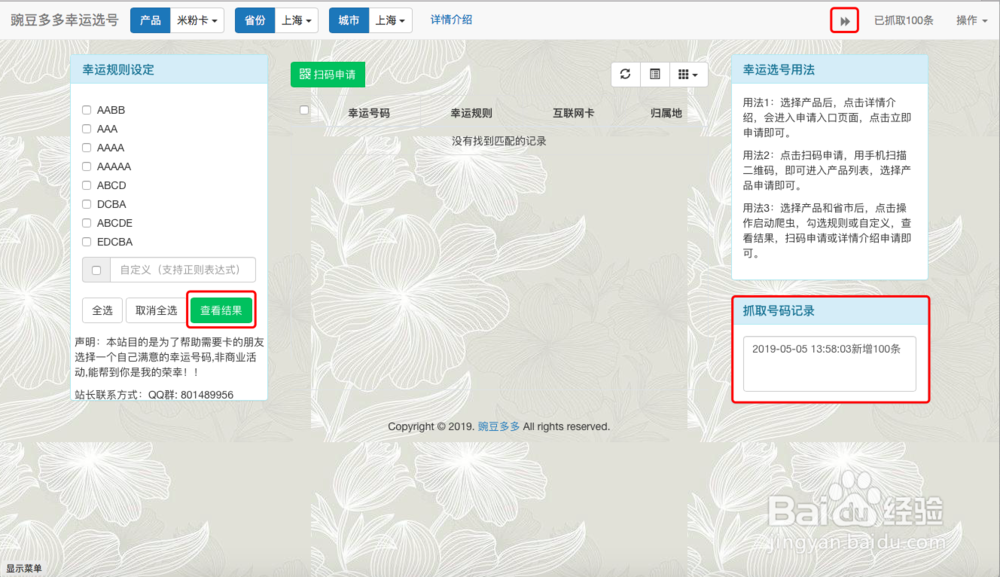Open the 操作 actions dropdown
Screen dimensions: 1000x577
click(971, 18)
